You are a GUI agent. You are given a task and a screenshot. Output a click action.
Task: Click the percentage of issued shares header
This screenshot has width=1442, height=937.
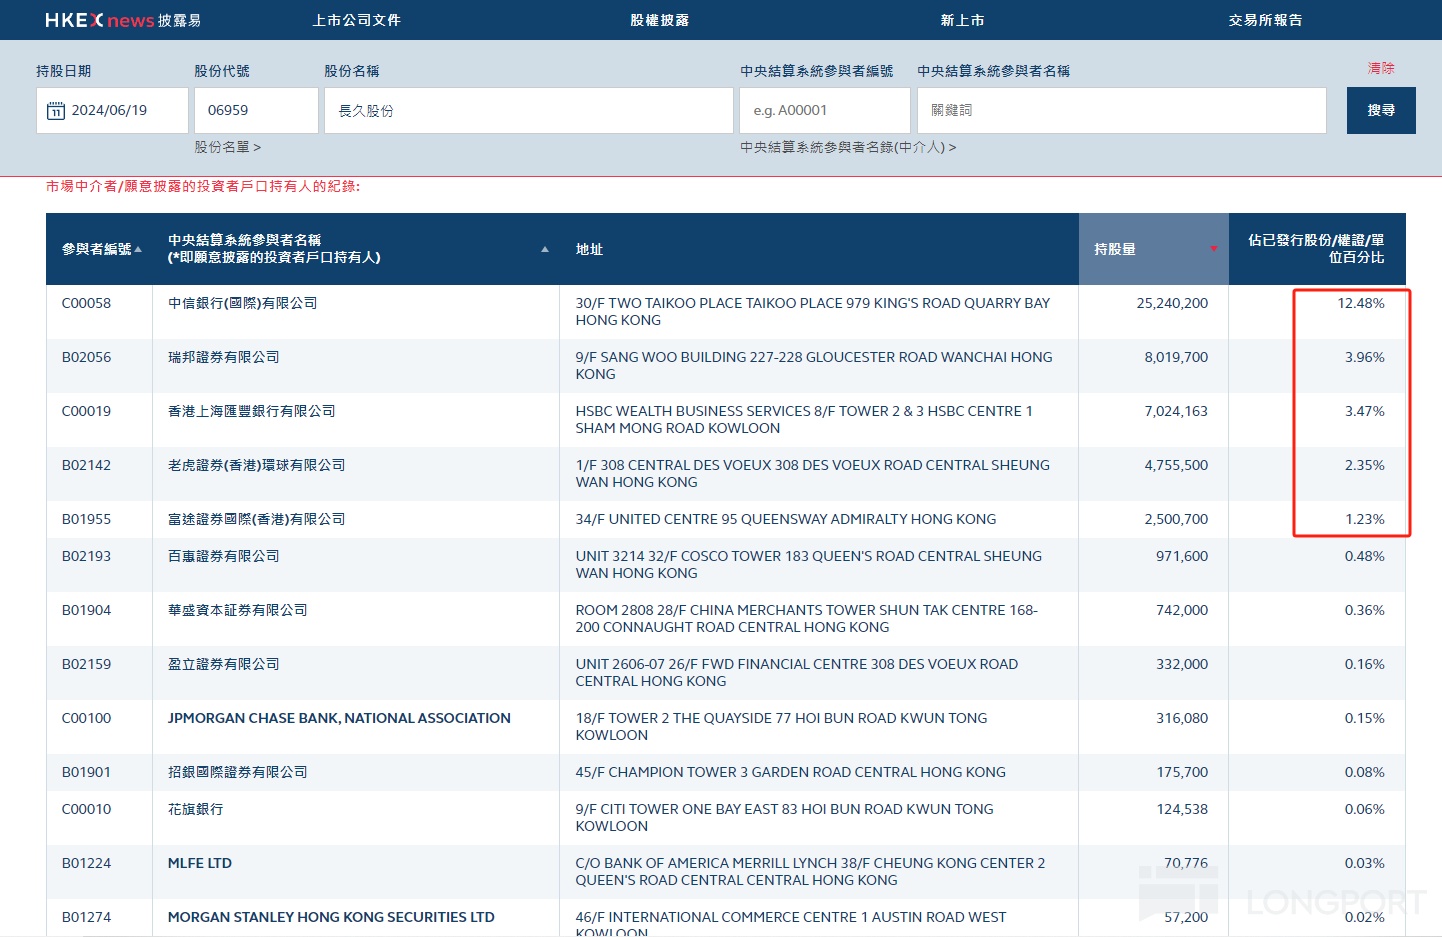[1316, 249]
